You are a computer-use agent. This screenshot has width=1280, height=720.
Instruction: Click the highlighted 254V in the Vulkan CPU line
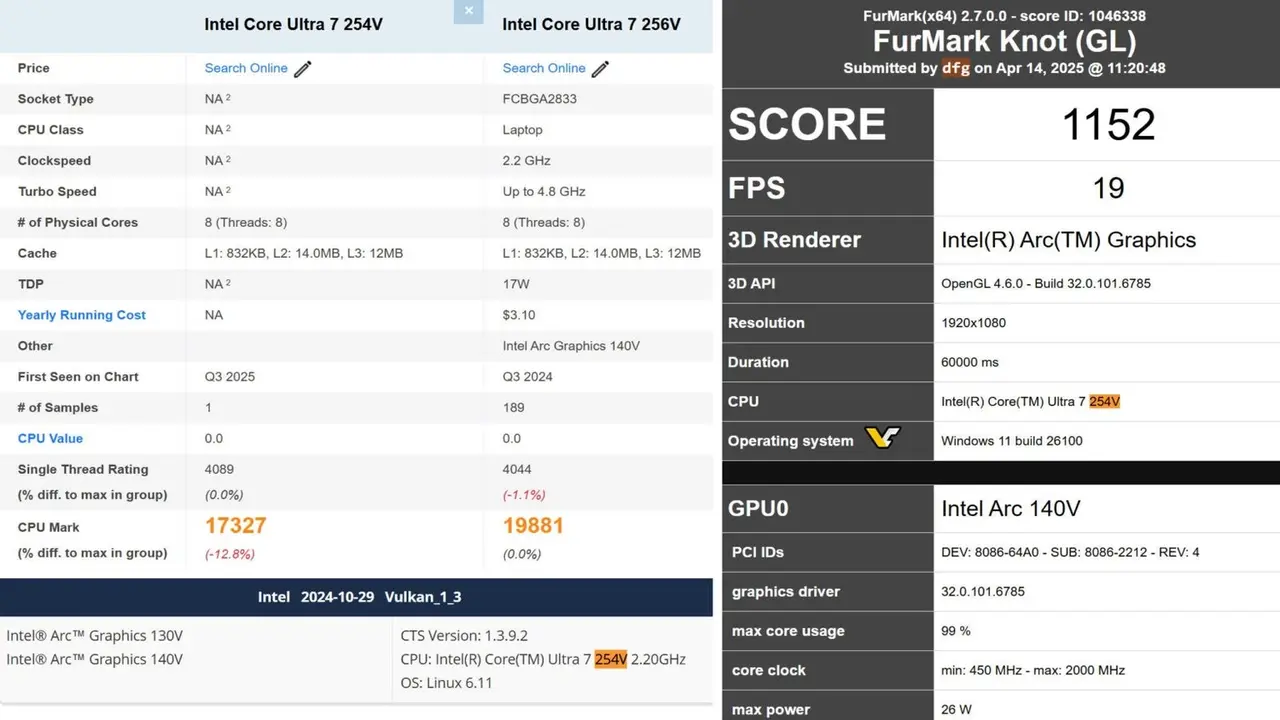point(610,659)
